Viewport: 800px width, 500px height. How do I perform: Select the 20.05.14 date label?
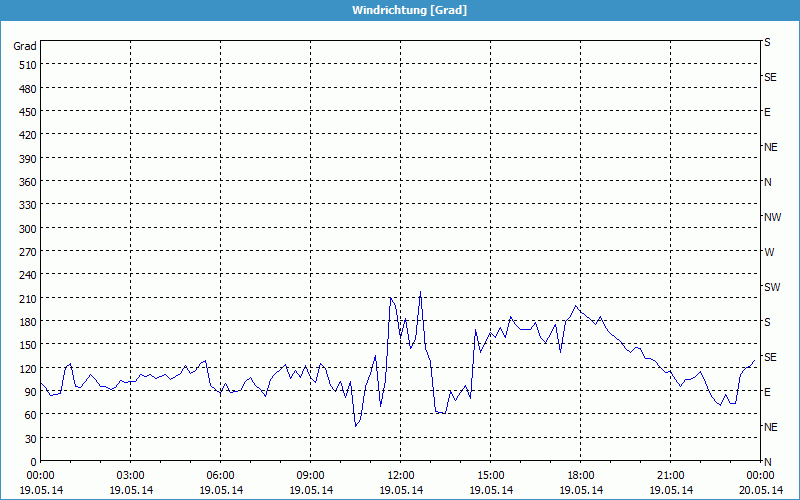point(760,490)
